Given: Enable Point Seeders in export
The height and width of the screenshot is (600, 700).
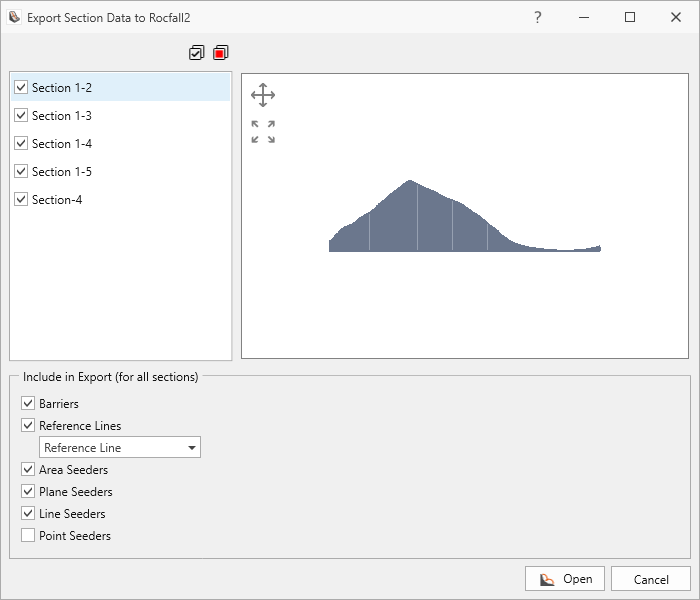Looking at the screenshot, I should click(x=28, y=535).
